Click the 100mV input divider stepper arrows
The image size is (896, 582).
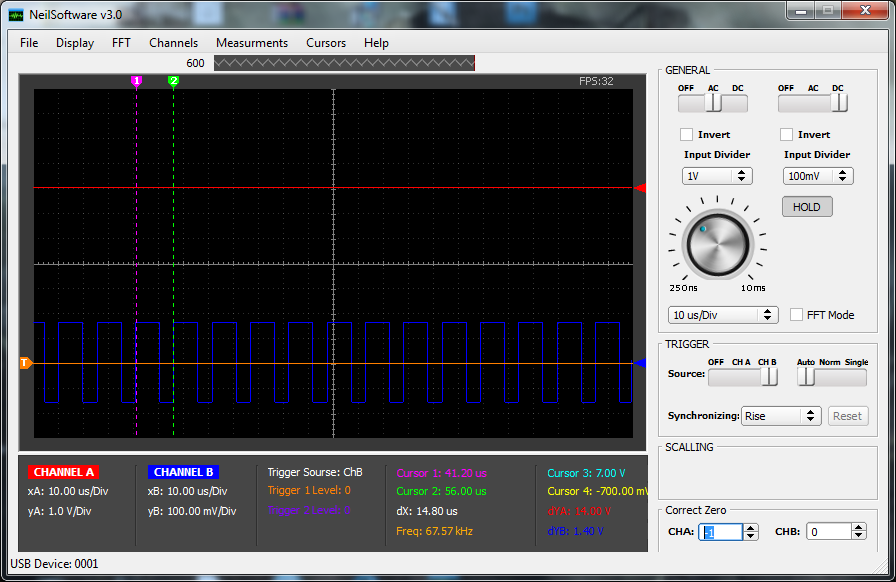tap(842, 176)
